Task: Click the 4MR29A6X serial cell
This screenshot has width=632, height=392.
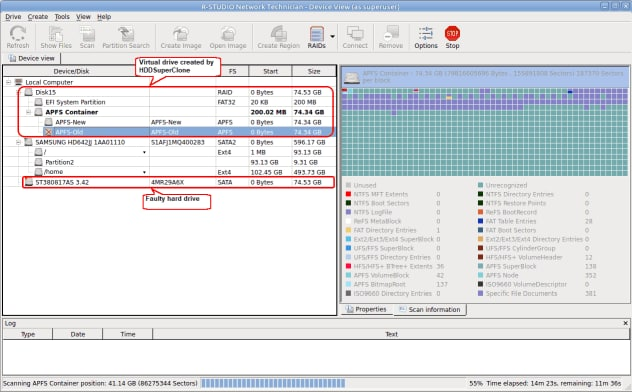Action: coord(167,182)
